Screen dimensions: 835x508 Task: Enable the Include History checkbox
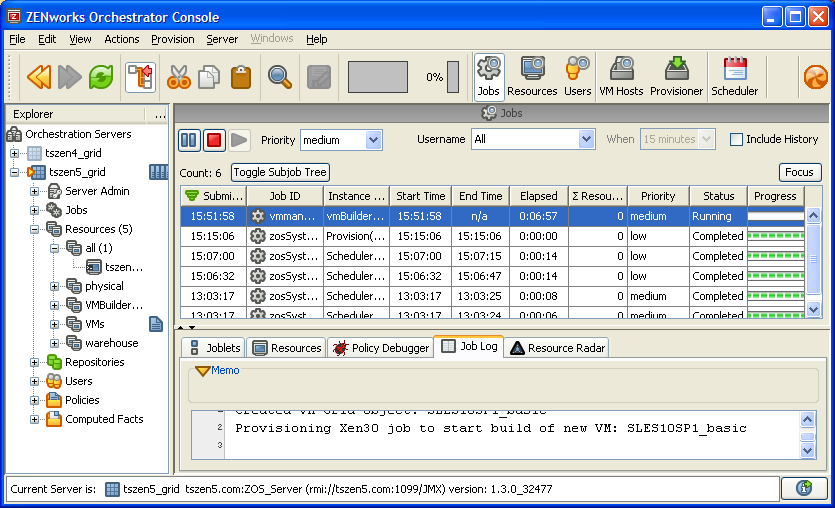tap(736, 140)
